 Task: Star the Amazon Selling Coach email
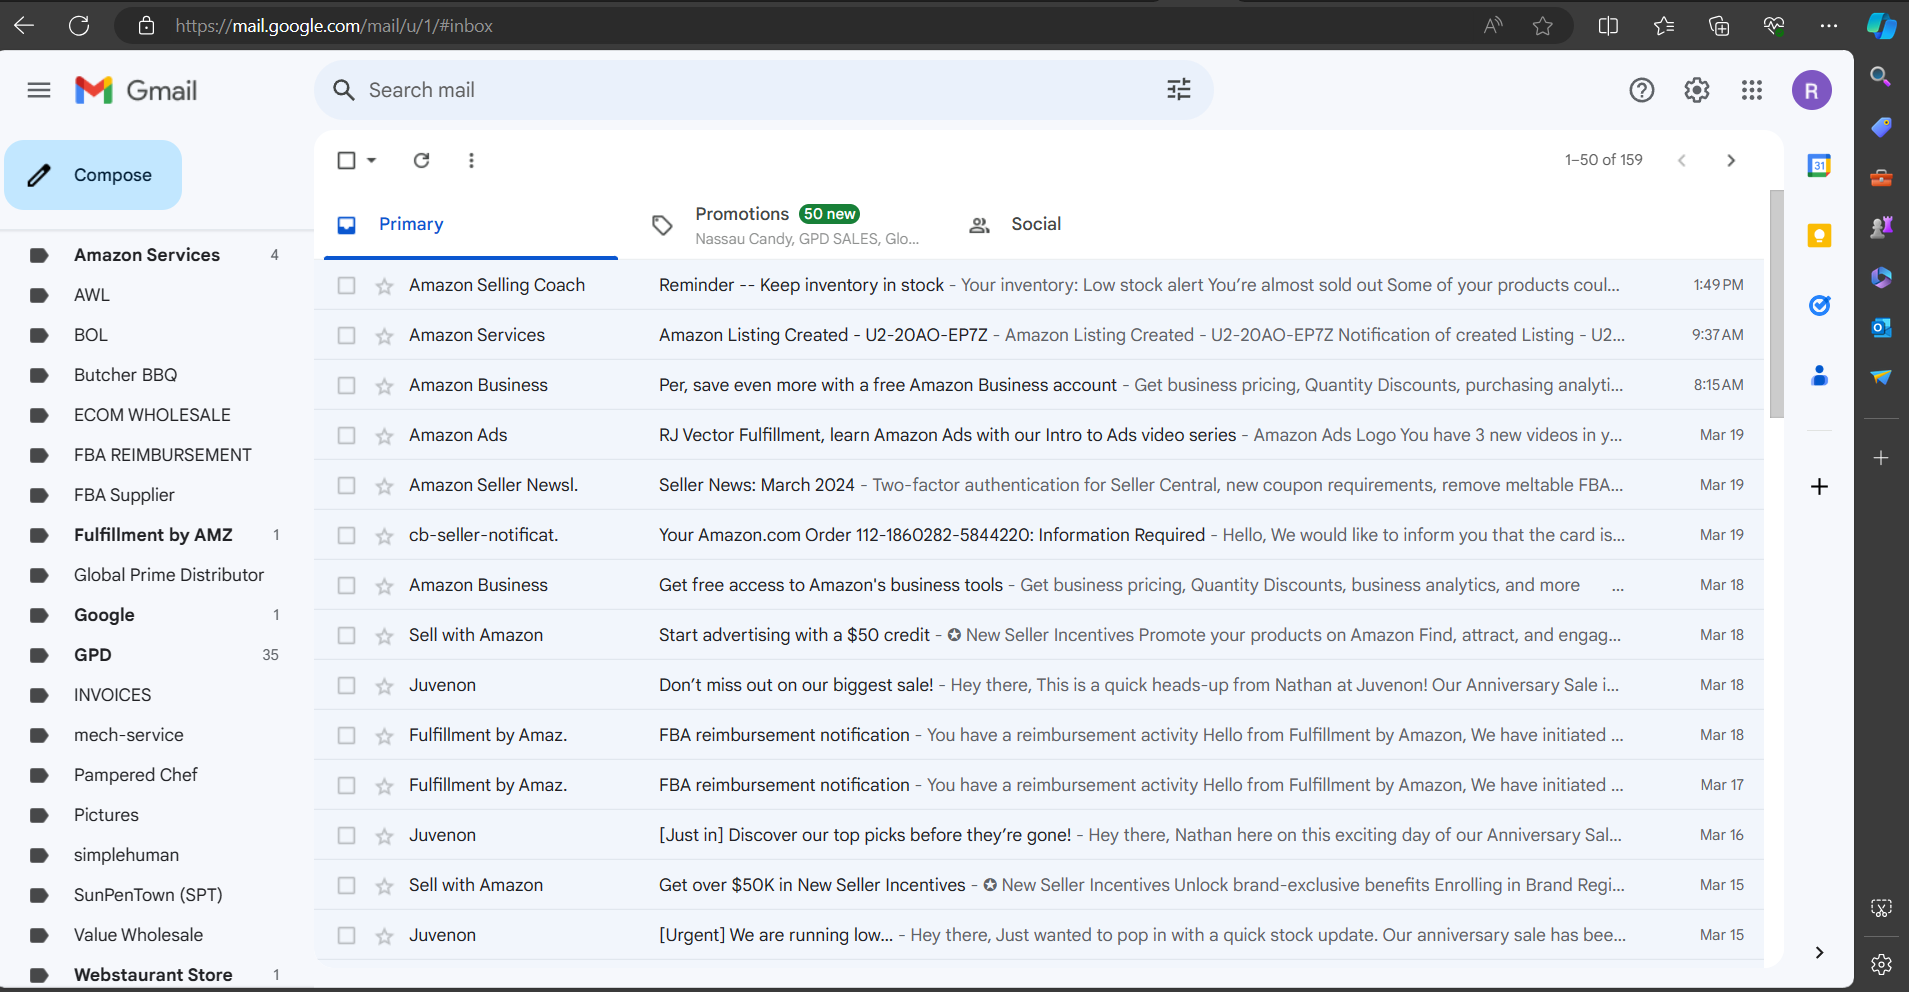(385, 286)
